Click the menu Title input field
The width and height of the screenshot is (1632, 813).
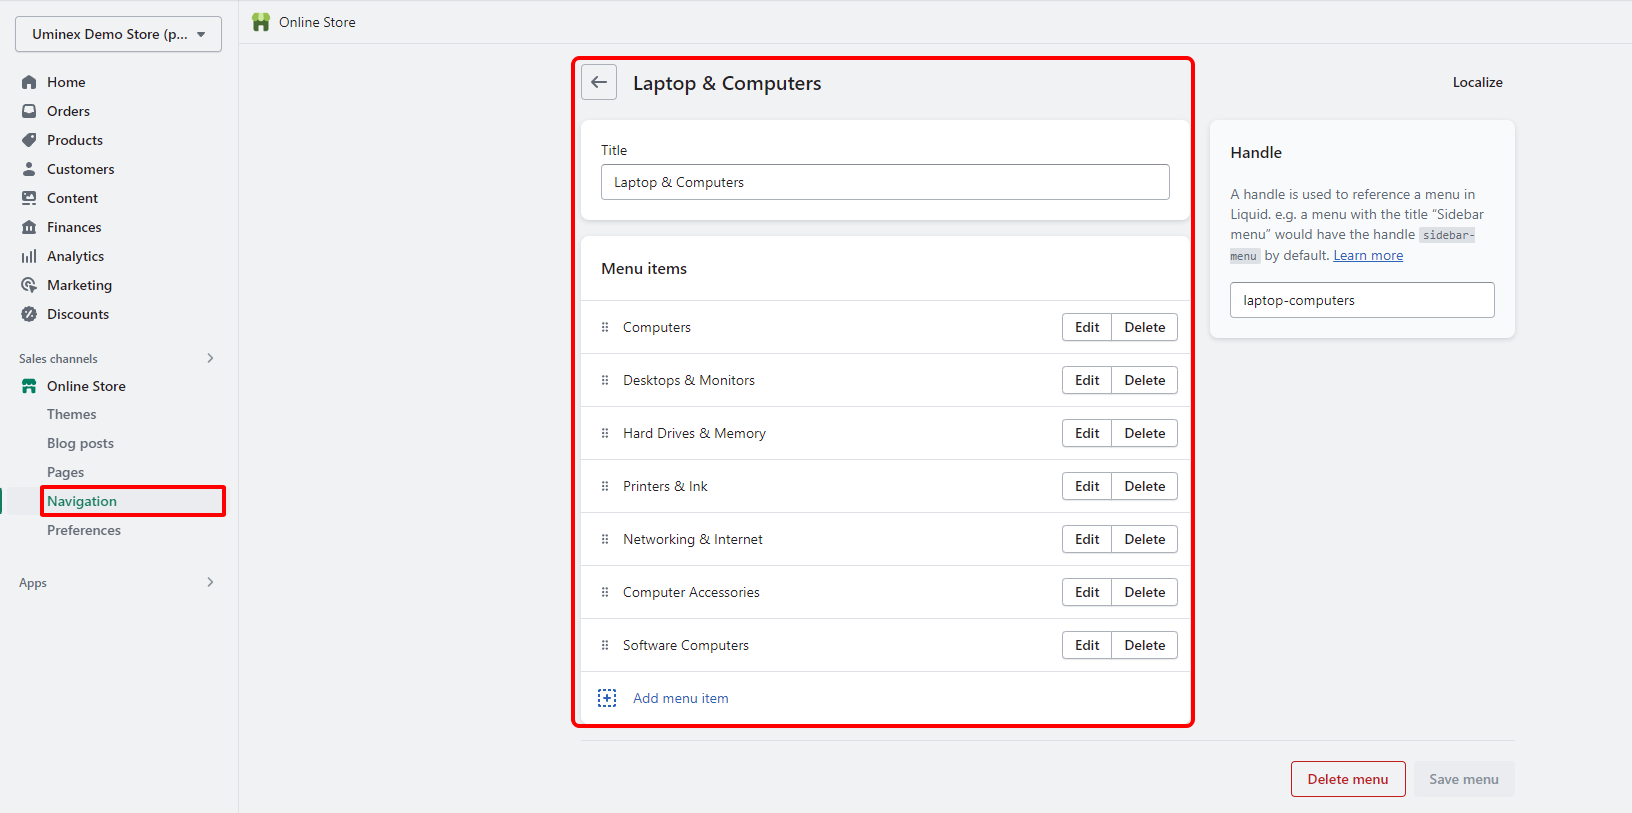tap(885, 182)
